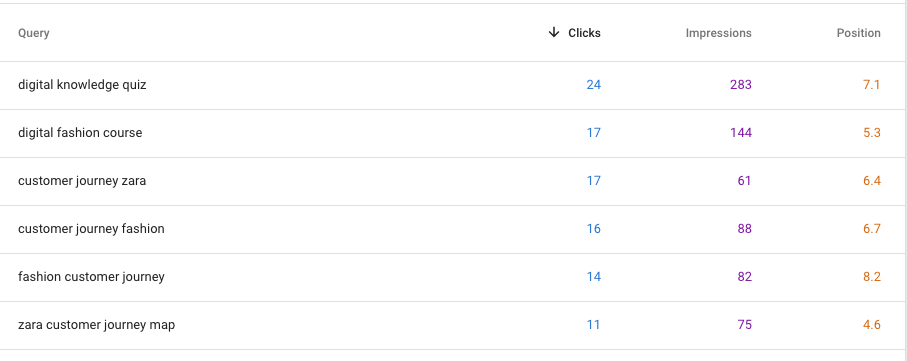Click impressions value 61
Image resolution: width=907 pixels, height=361 pixels.
pyautogui.click(x=744, y=181)
